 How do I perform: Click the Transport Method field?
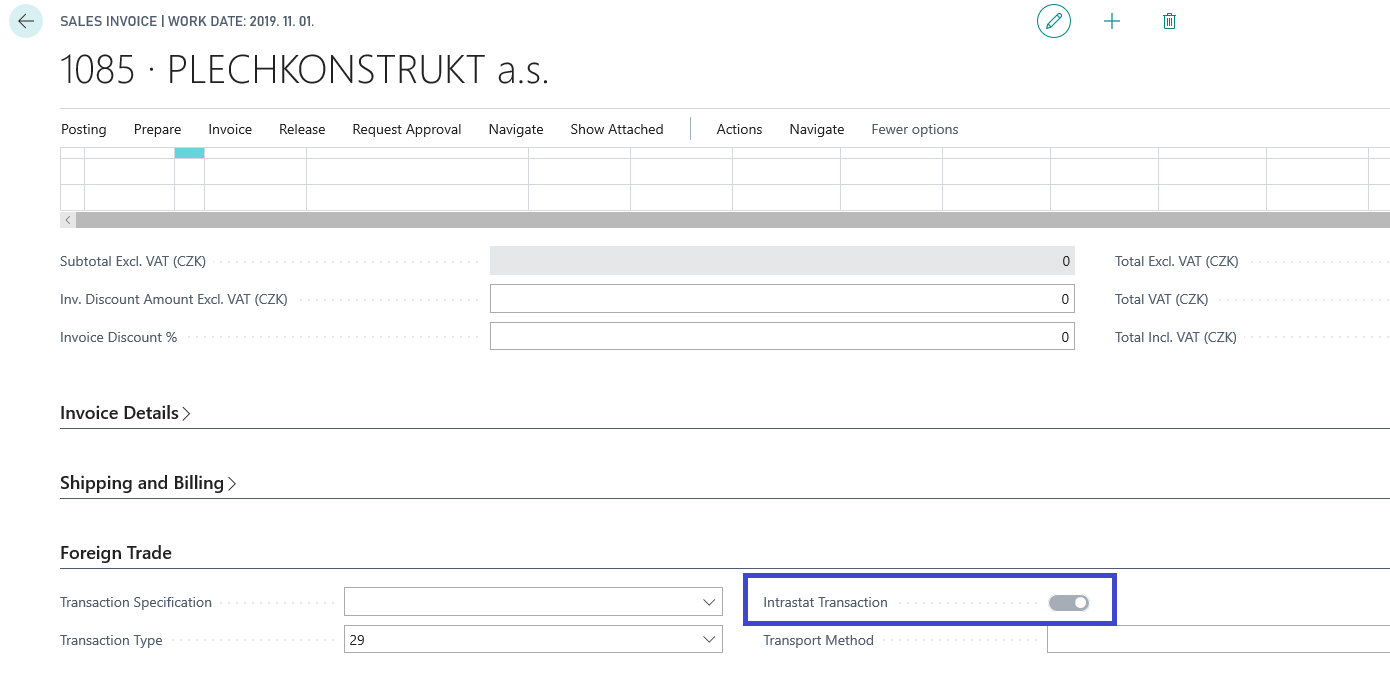tap(1218, 640)
